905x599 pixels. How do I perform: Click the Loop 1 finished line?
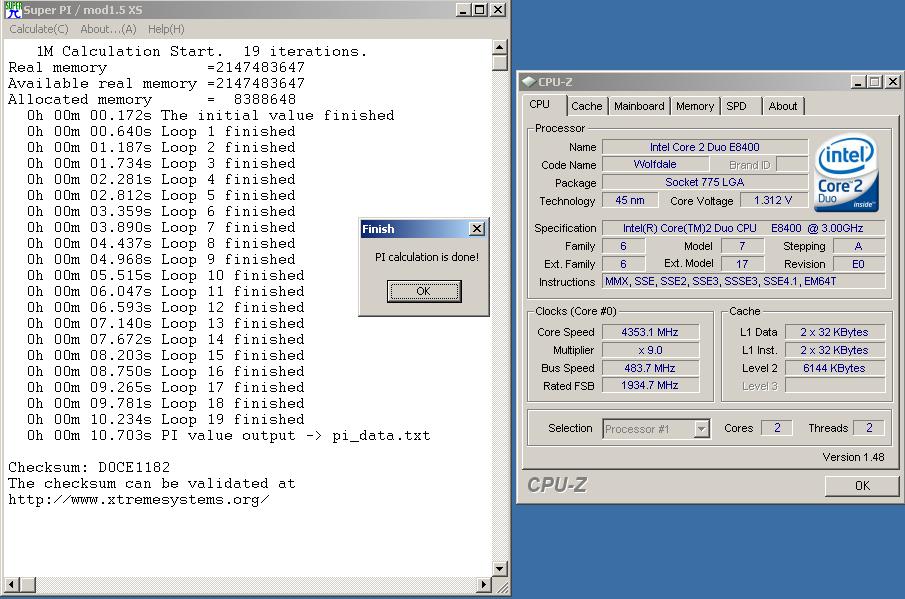point(161,132)
